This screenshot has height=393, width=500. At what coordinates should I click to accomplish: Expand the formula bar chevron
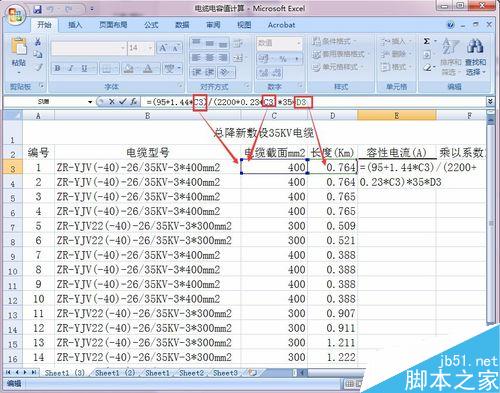tap(490, 101)
